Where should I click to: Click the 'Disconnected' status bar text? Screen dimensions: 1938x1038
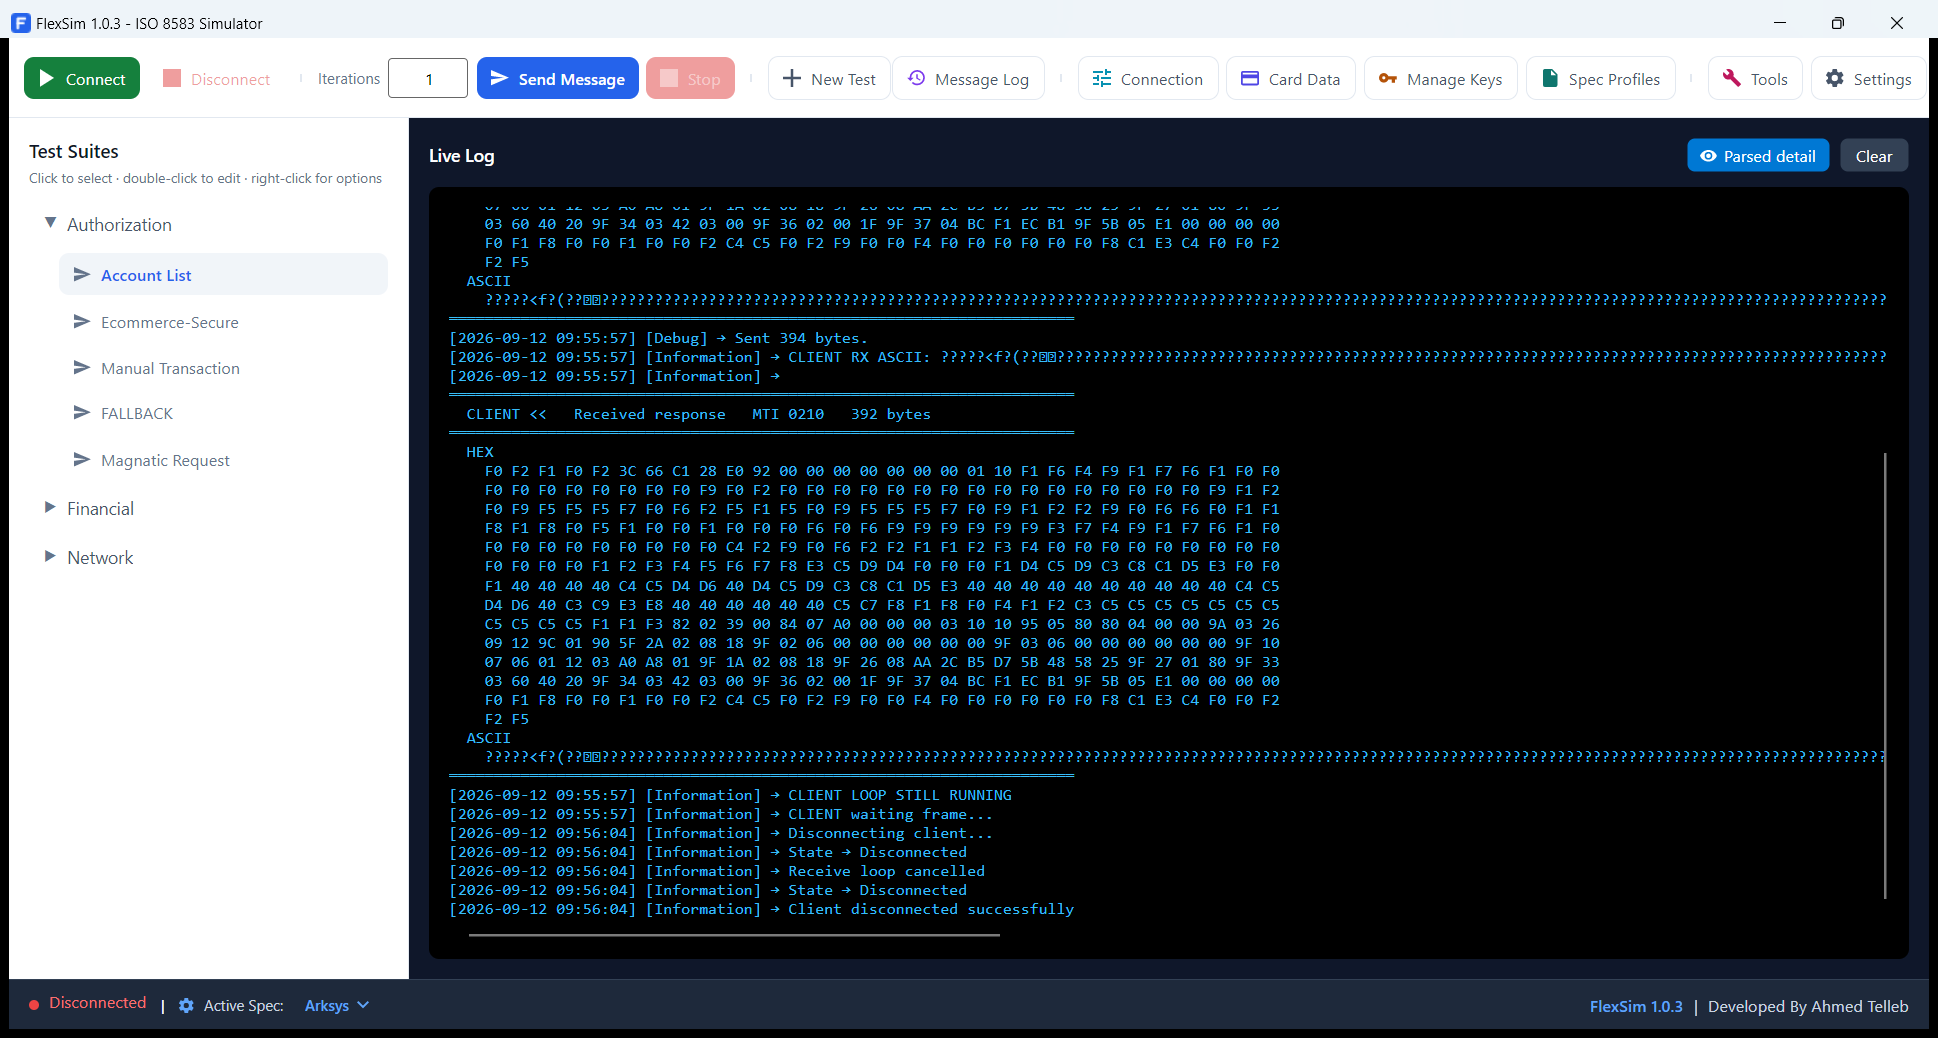(x=97, y=1003)
